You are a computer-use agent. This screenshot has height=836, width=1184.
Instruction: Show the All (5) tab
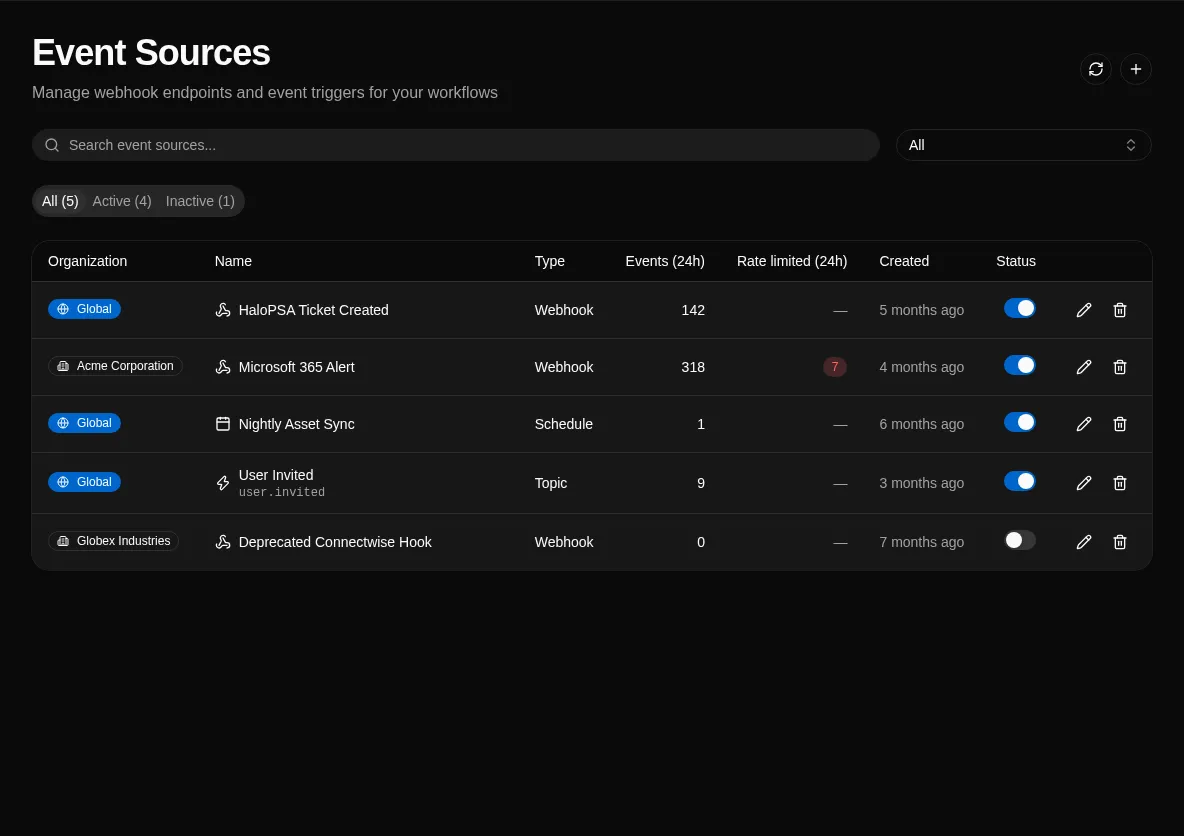(60, 201)
